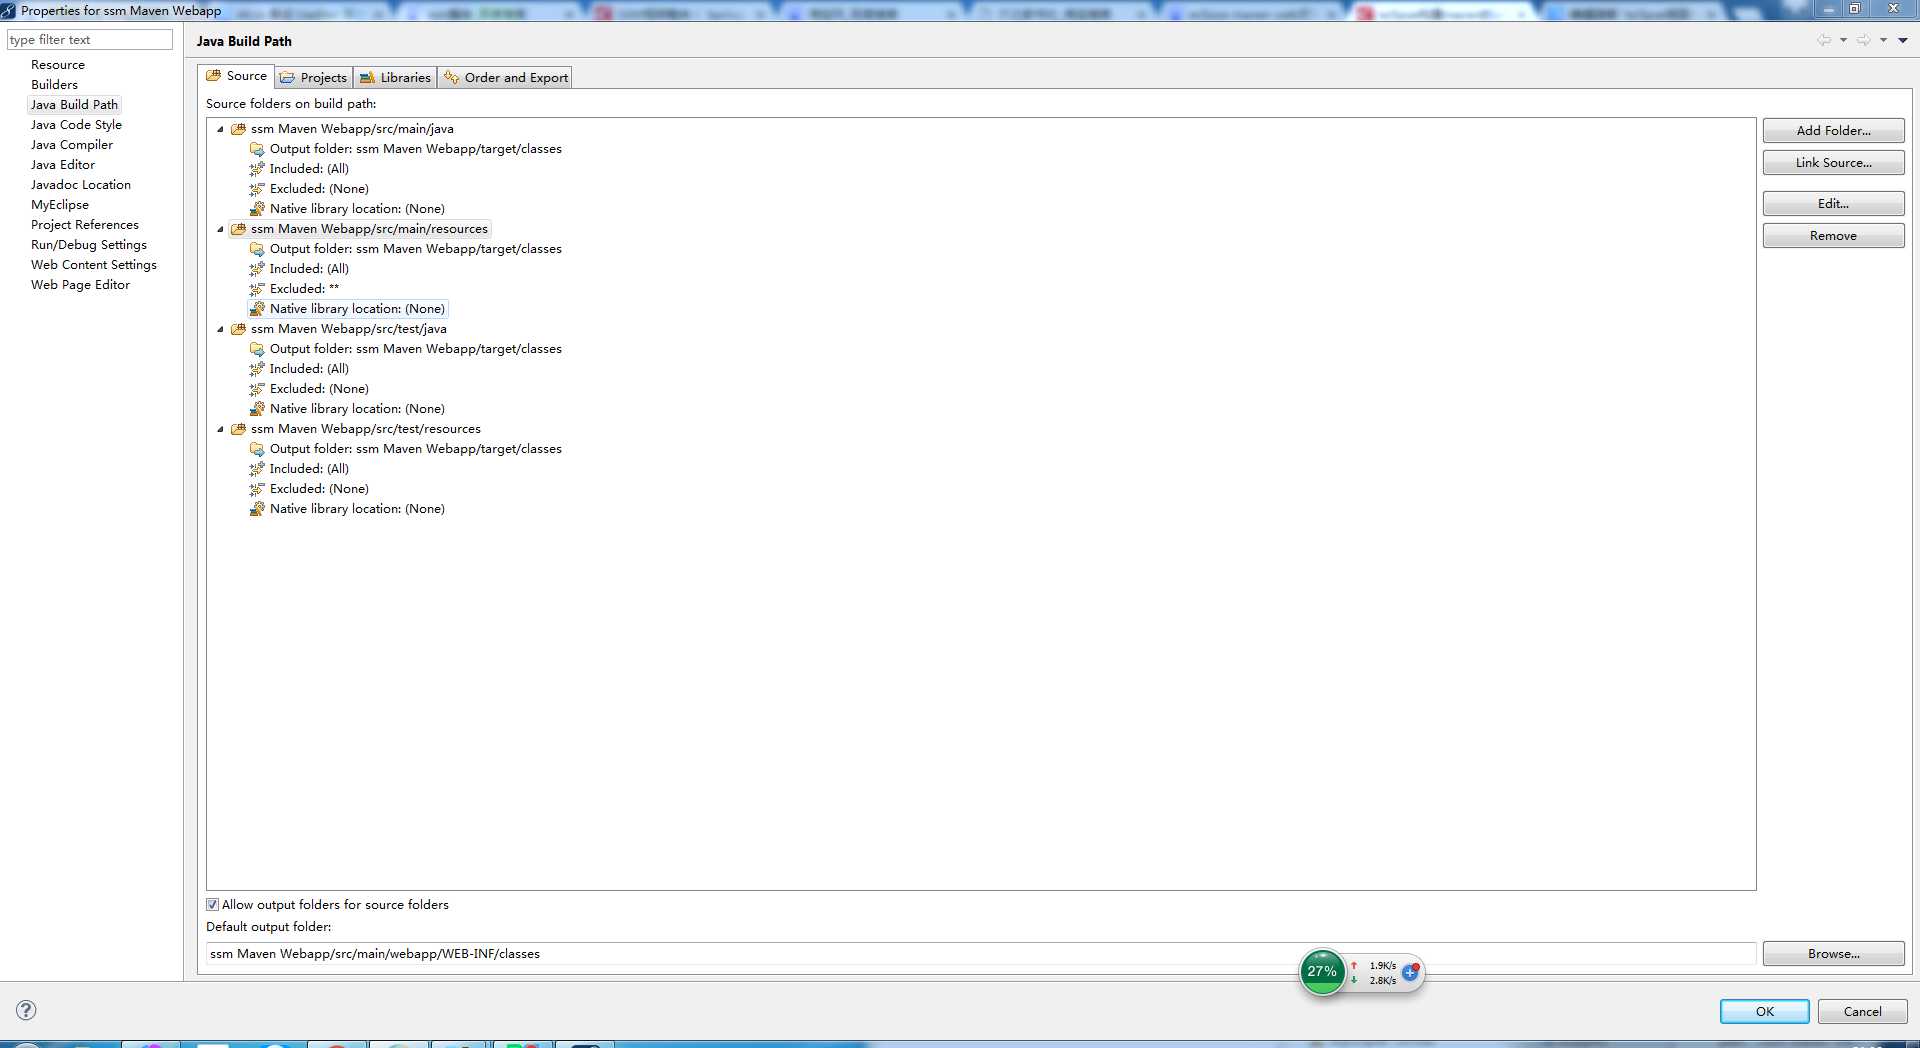Image resolution: width=1920 pixels, height=1048 pixels.
Task: Click the Excluded icon under src/main/java
Action: click(257, 189)
